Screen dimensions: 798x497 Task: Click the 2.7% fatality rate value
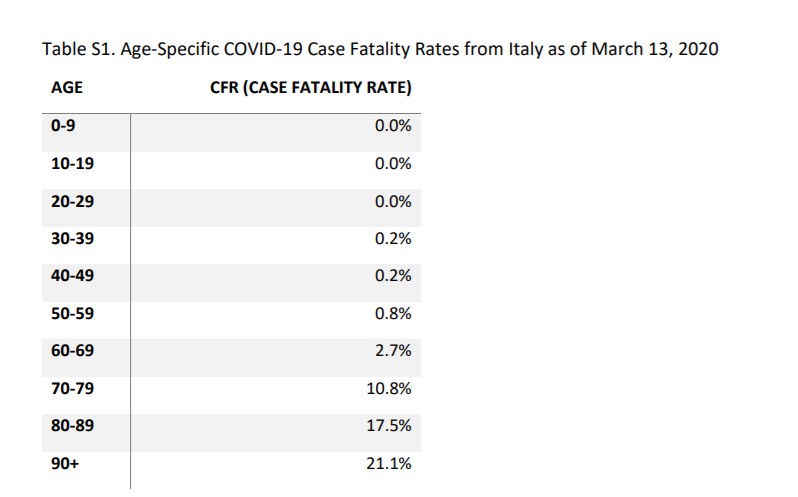click(393, 351)
